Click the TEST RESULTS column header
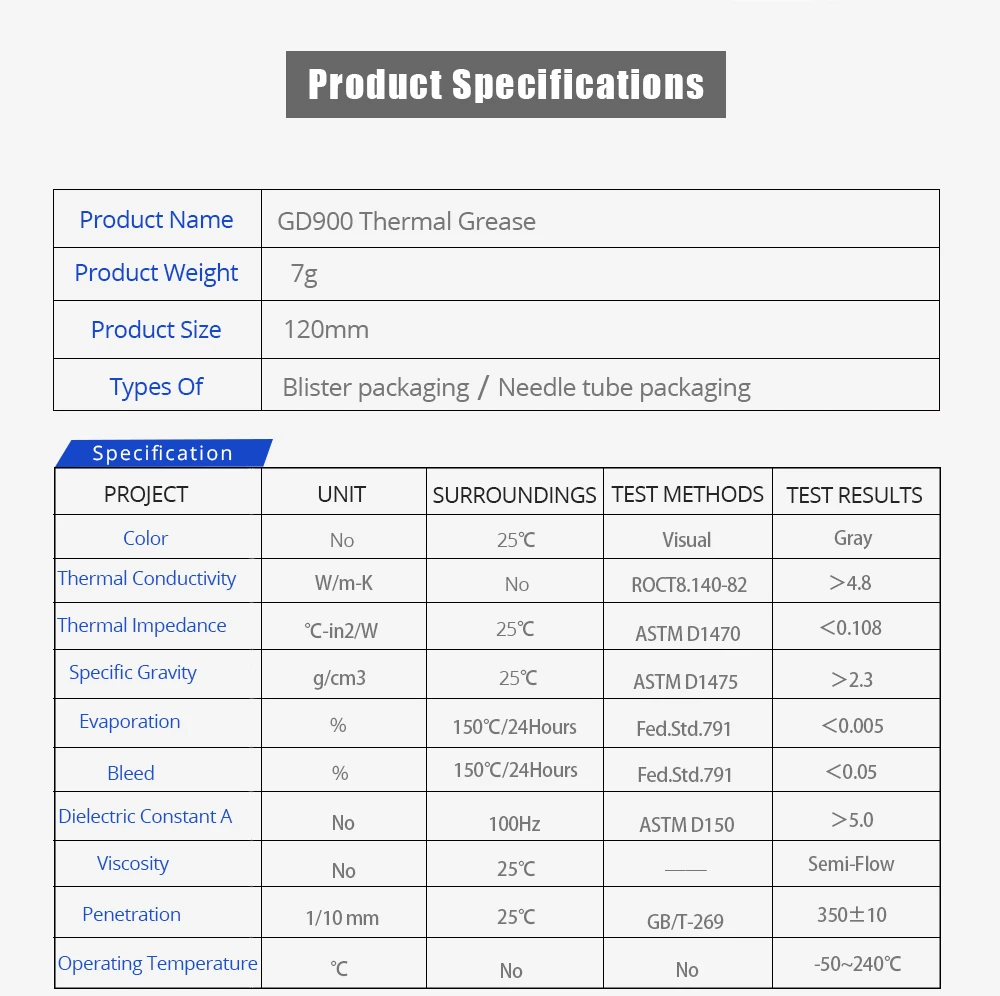 (x=854, y=495)
